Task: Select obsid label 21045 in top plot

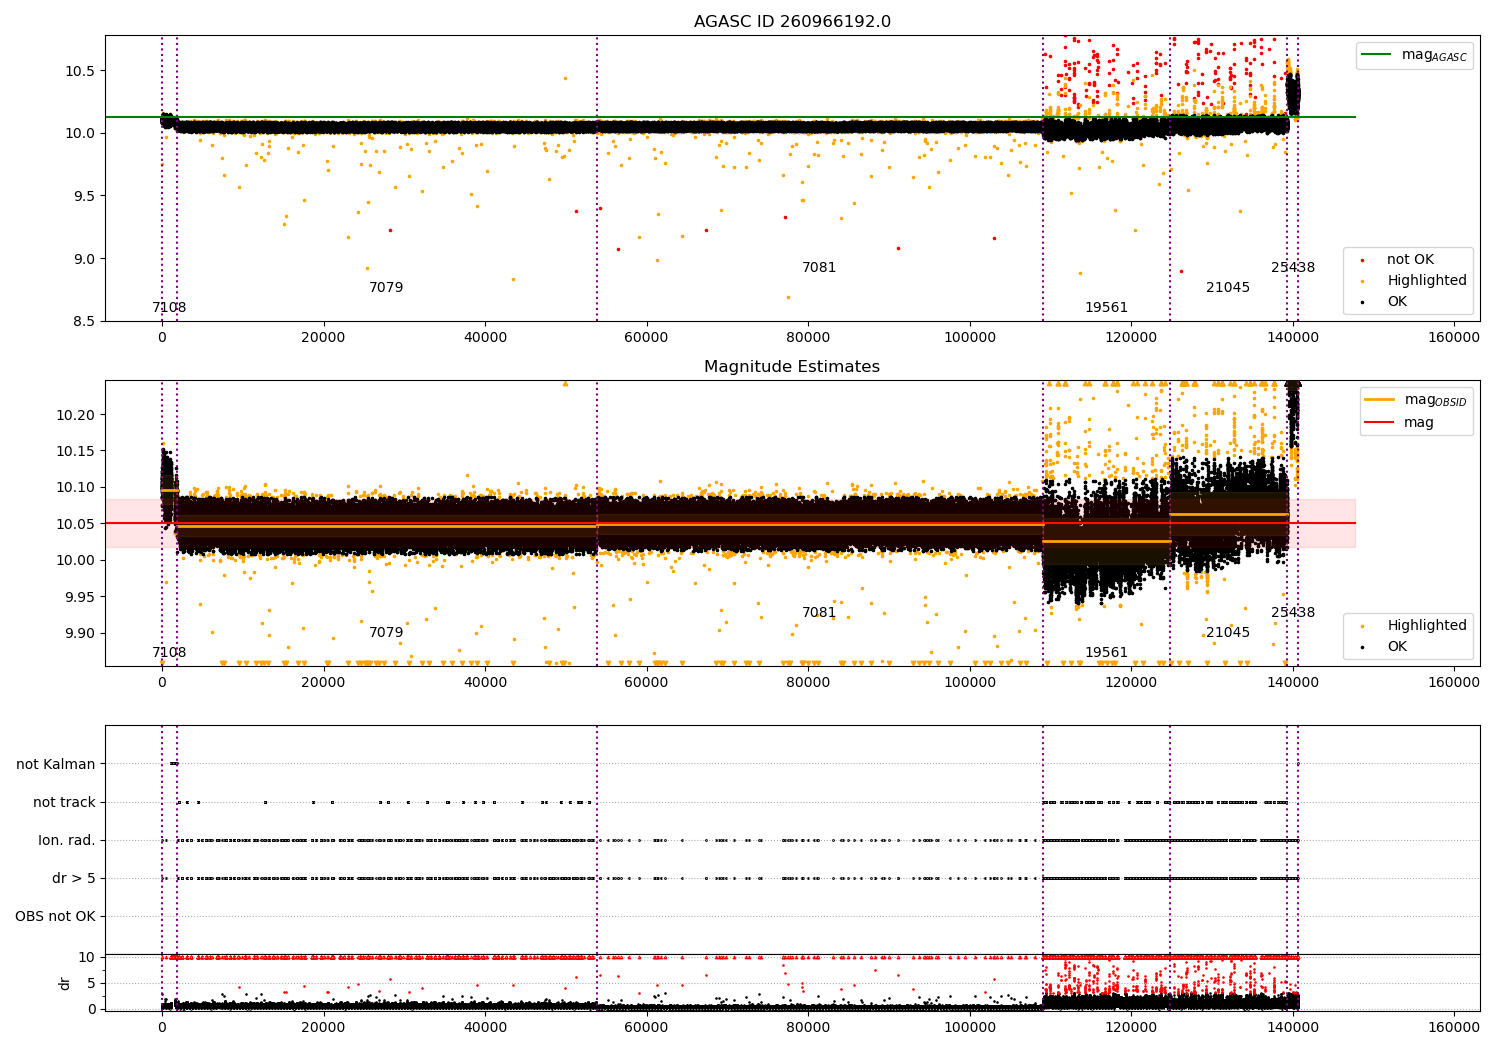Action: point(1228,288)
